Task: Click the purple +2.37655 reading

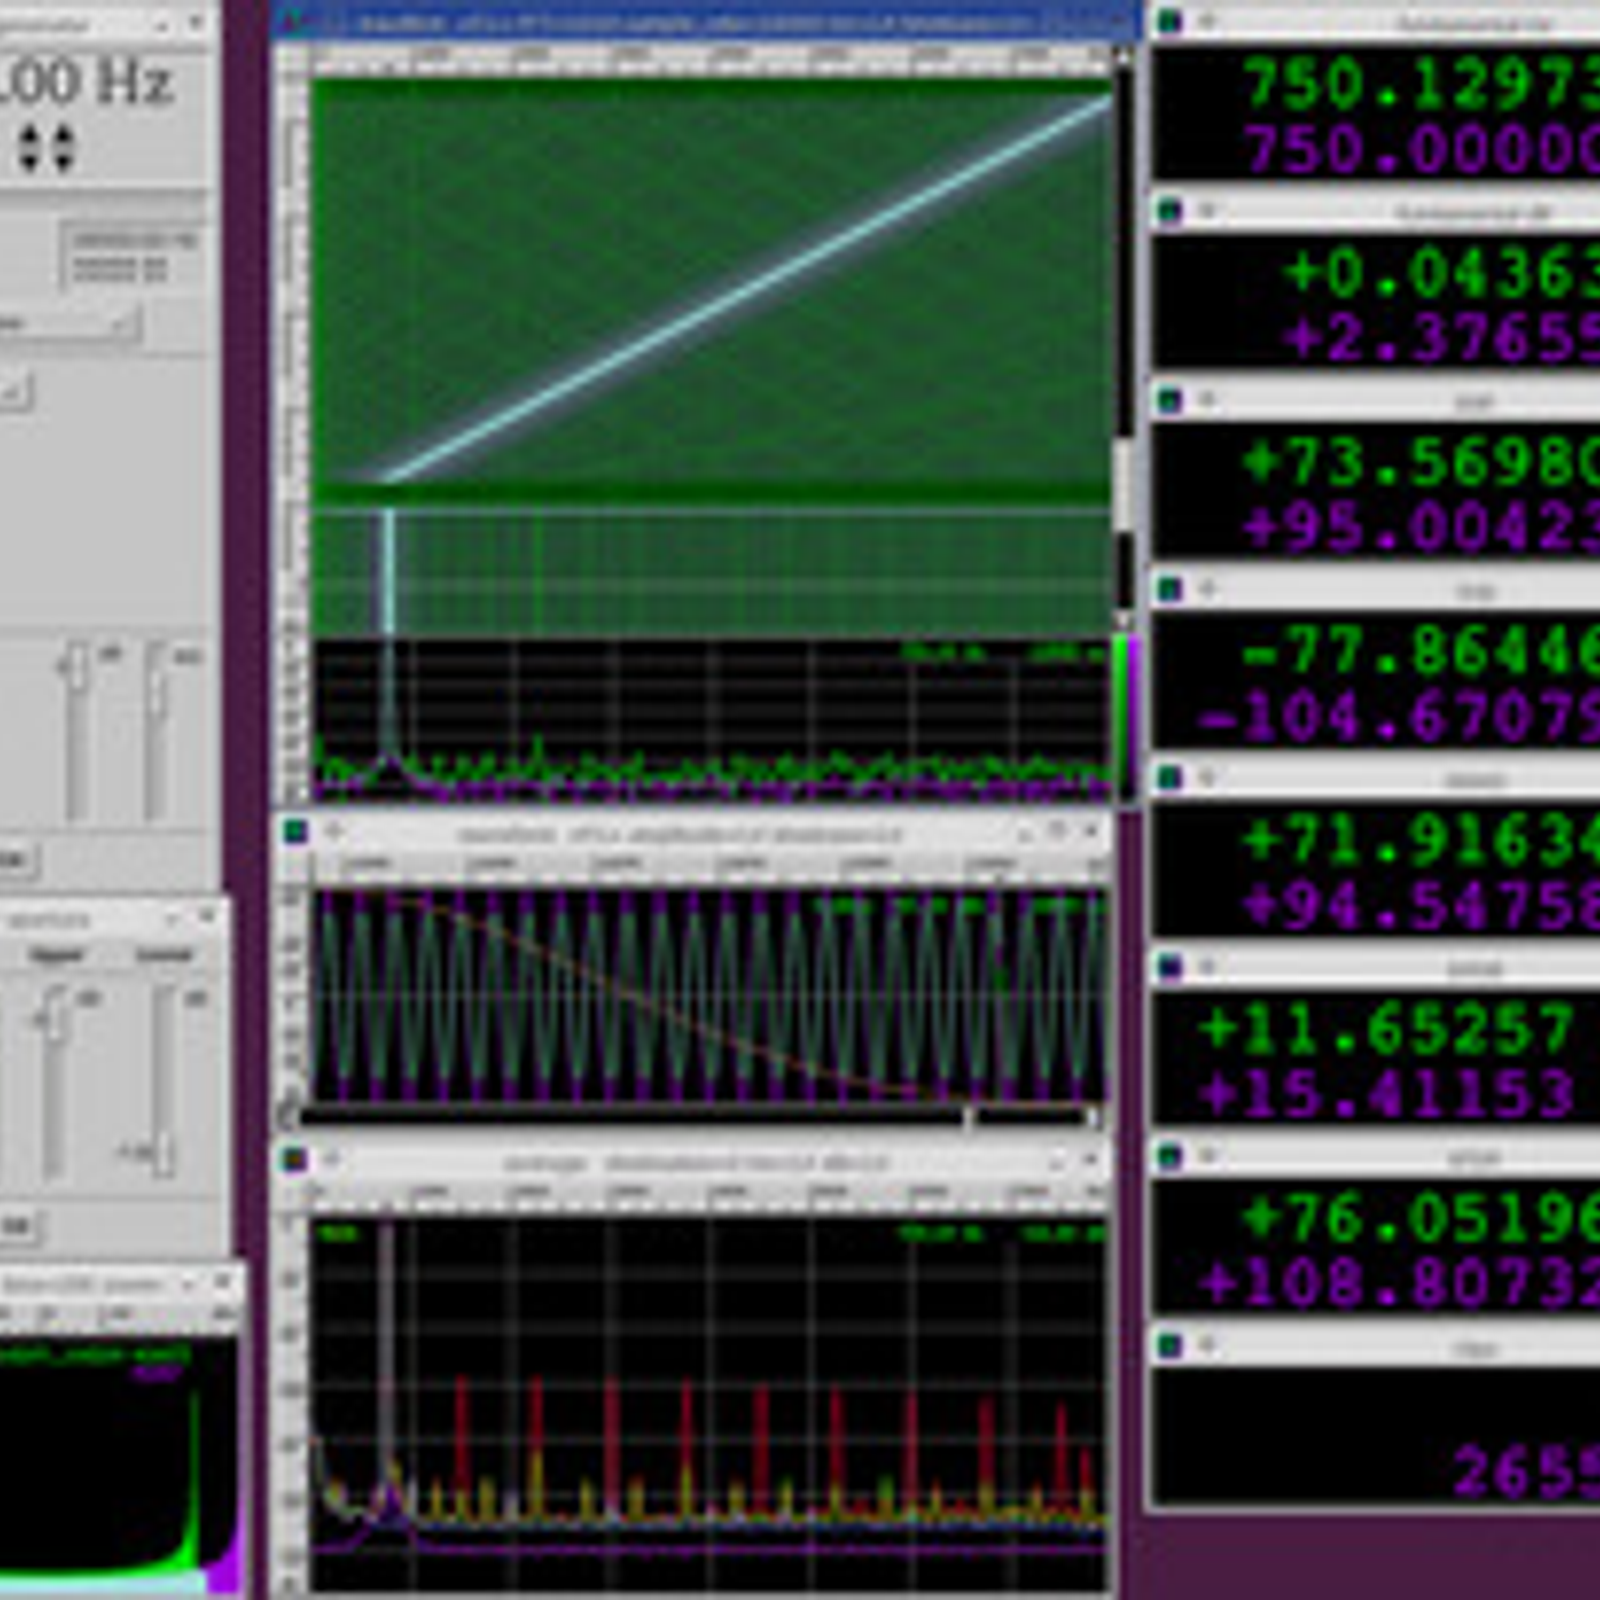Action: pos(1440,339)
